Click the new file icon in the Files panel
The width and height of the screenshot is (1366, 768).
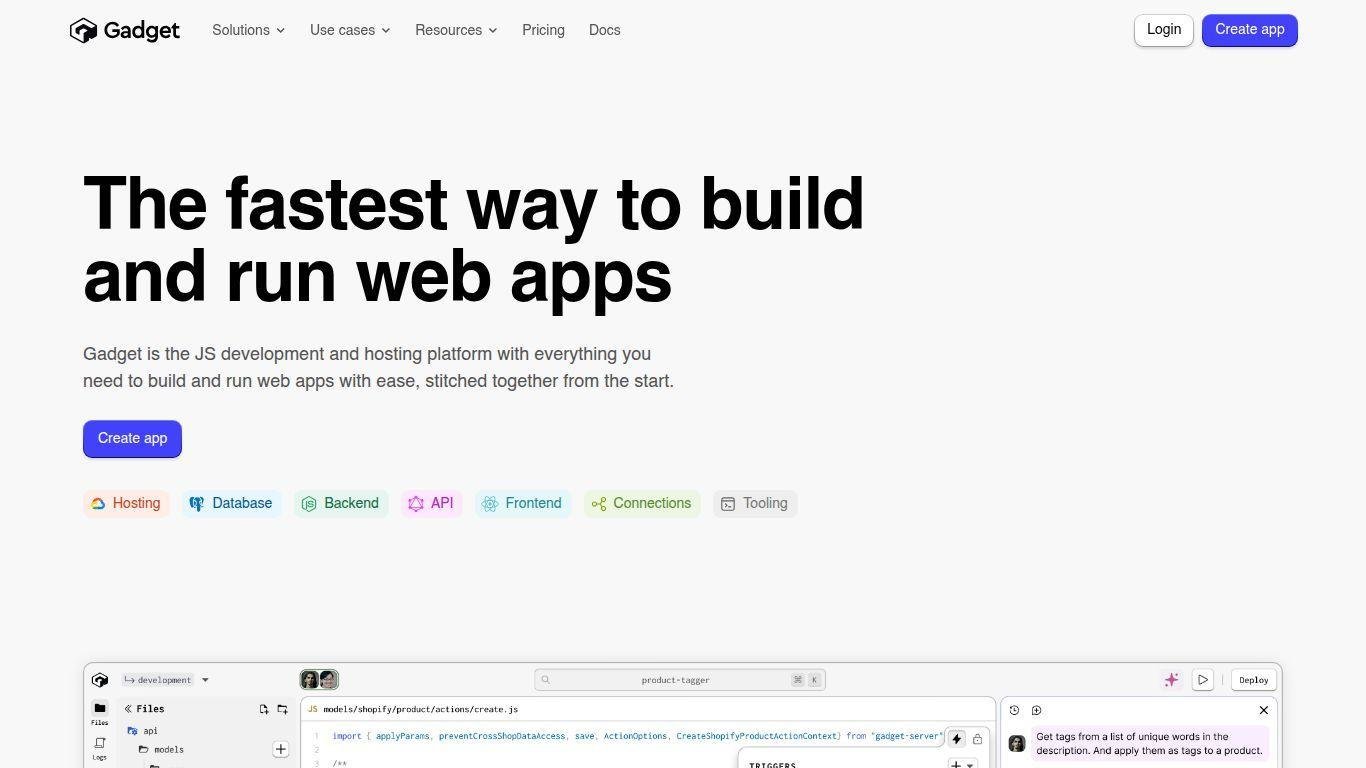[x=264, y=709]
